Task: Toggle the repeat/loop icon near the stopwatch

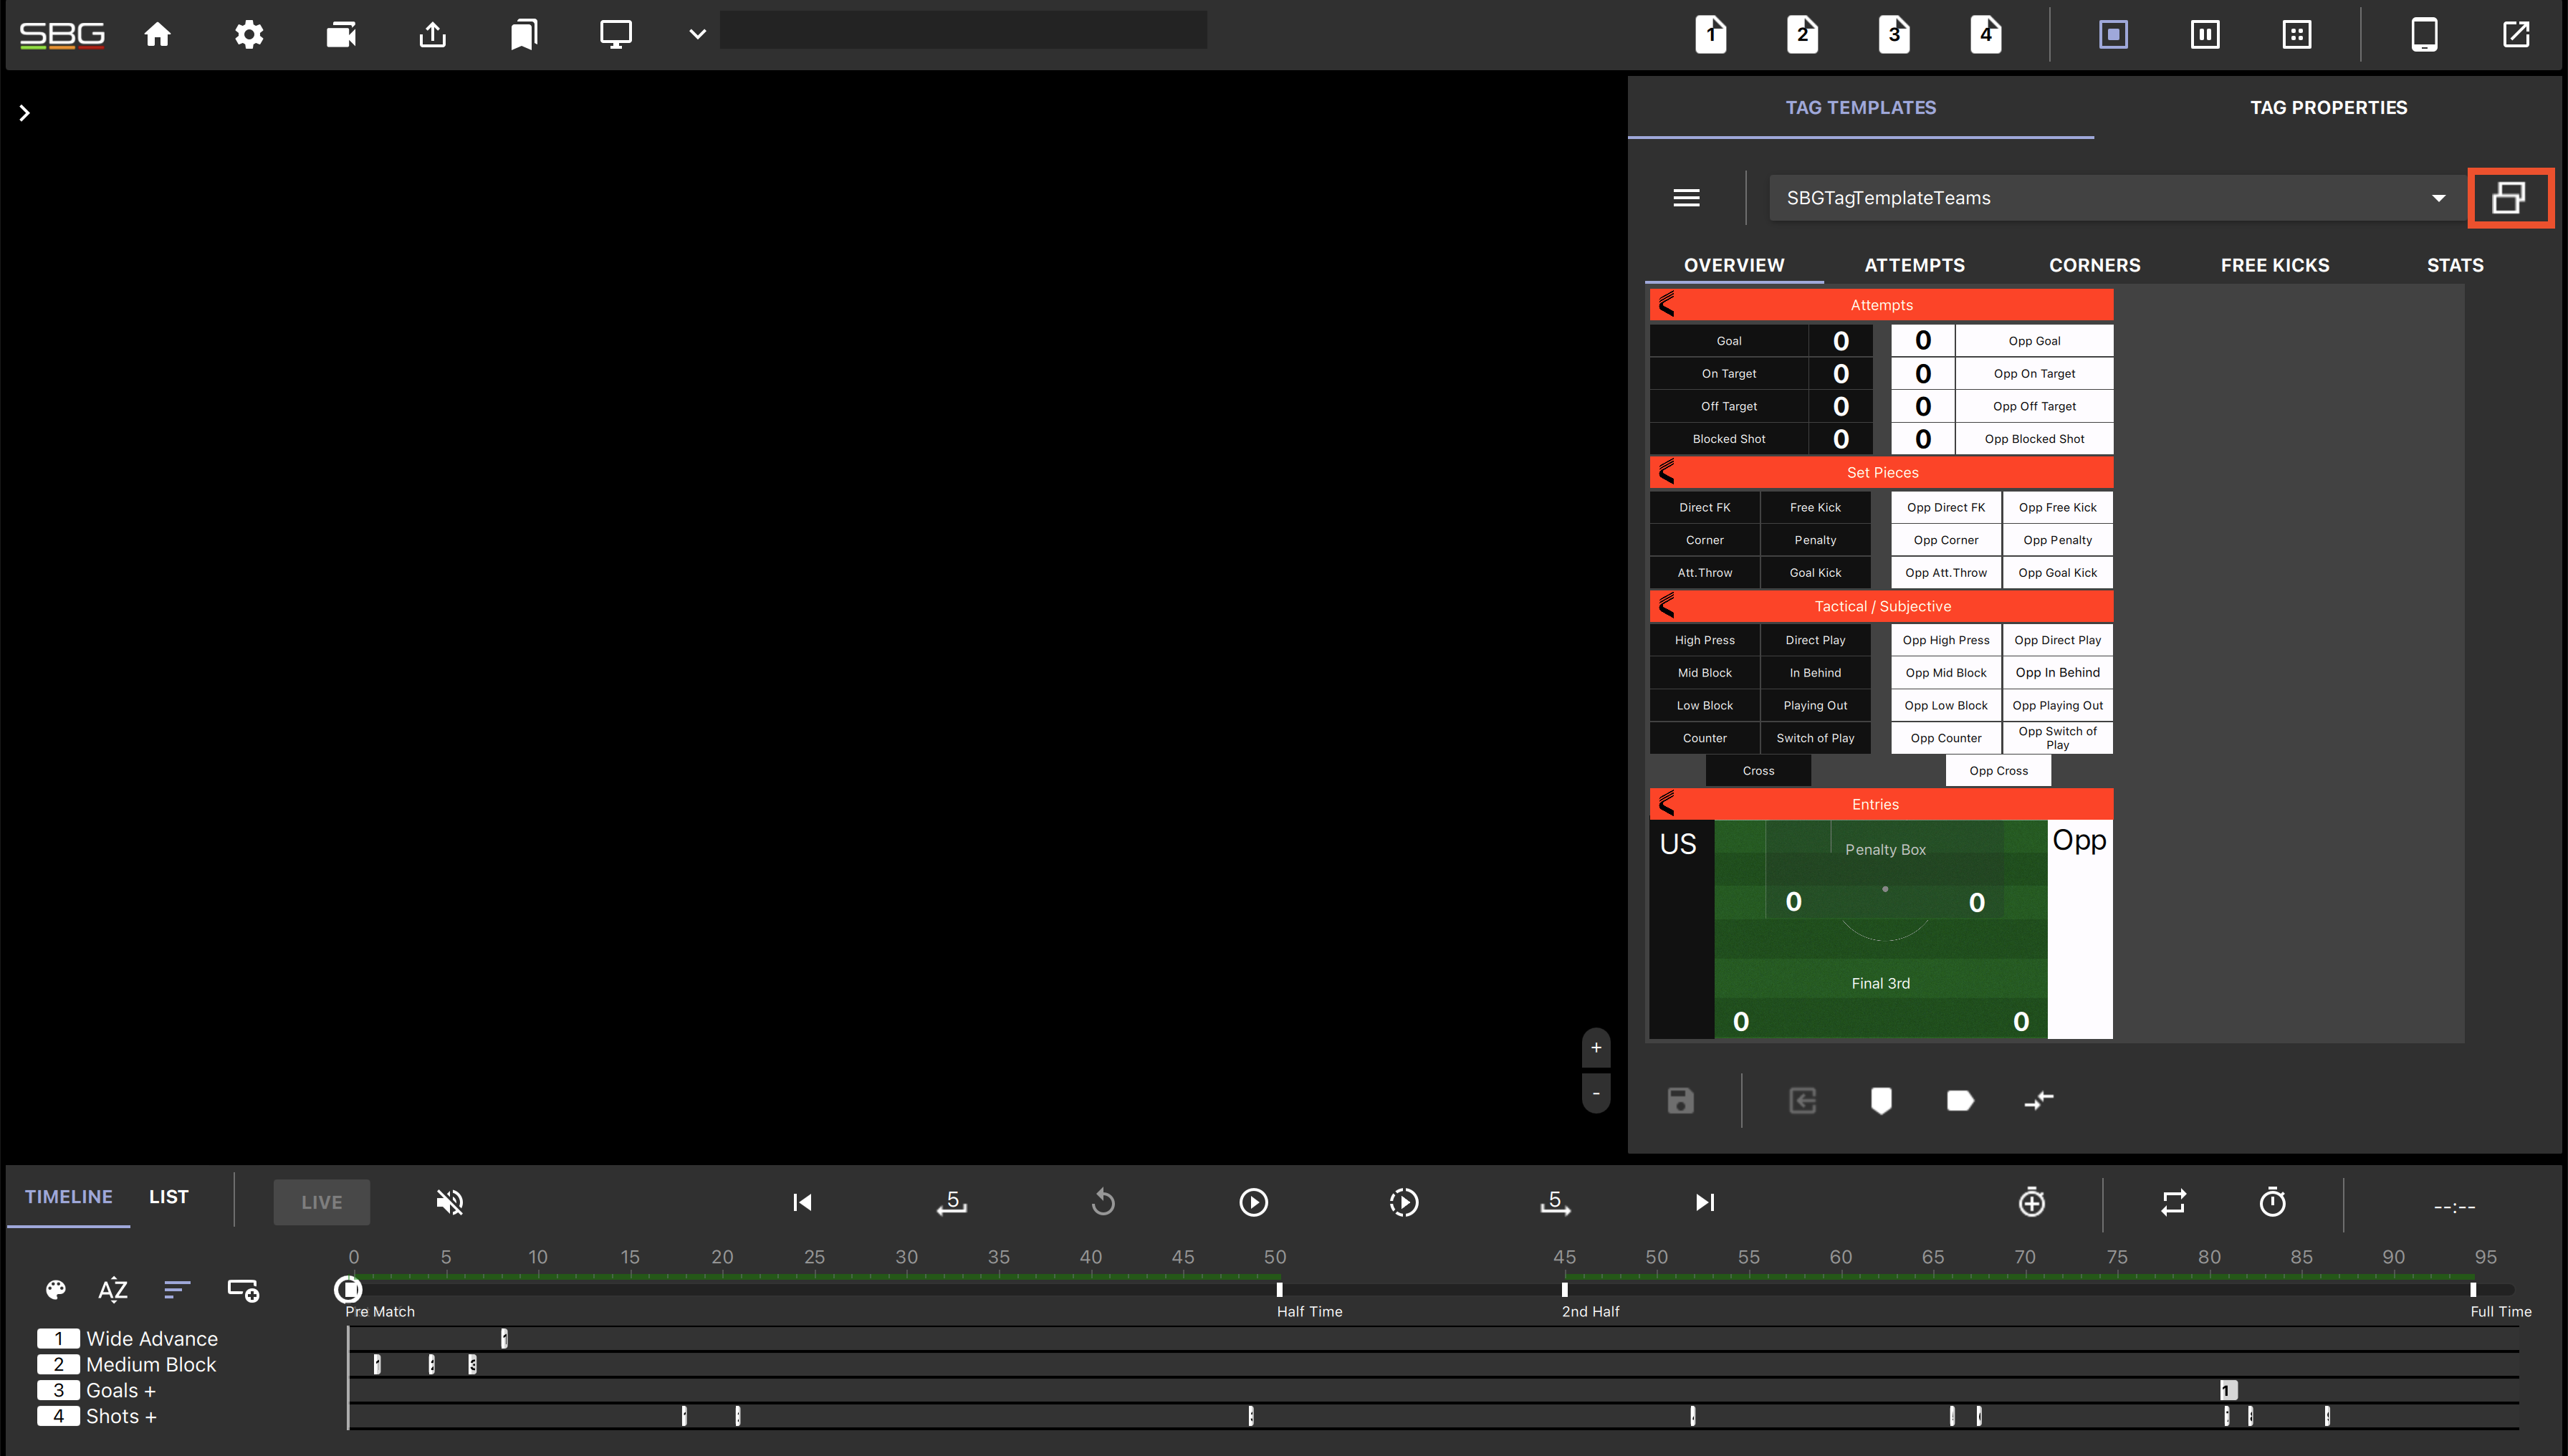Action: pyautogui.click(x=2173, y=1202)
